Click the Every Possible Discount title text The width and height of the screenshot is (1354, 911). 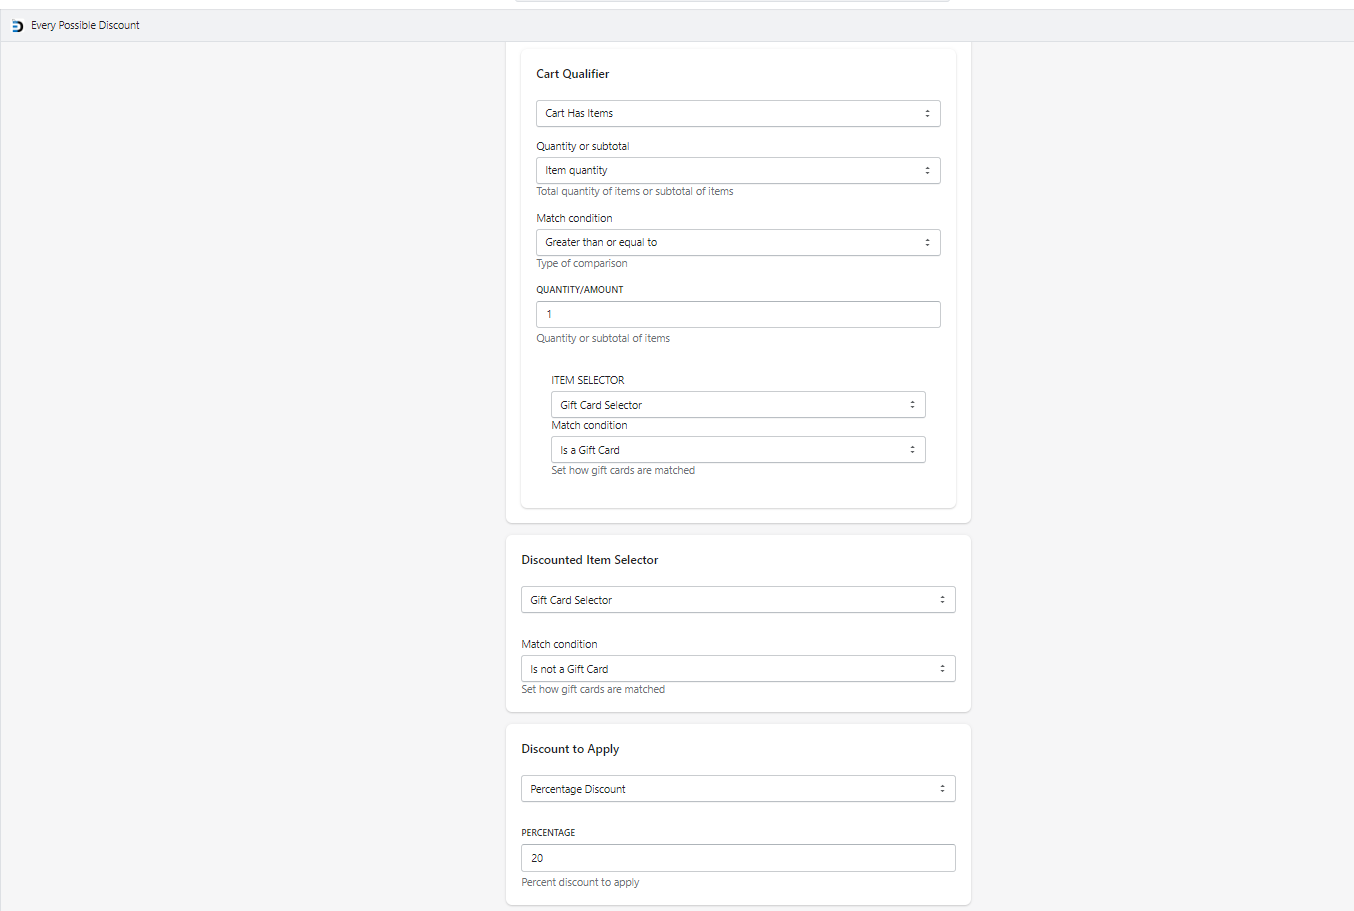point(85,26)
